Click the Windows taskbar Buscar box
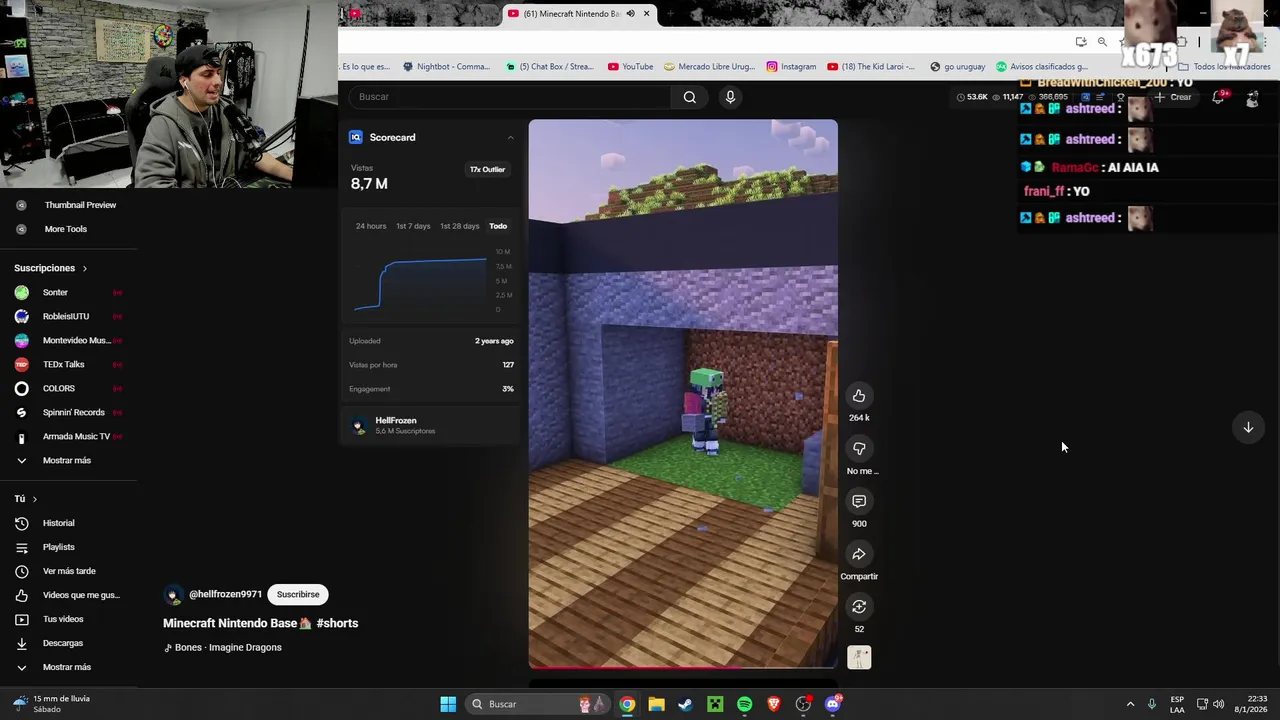The image size is (1280, 720). pyautogui.click(x=537, y=704)
